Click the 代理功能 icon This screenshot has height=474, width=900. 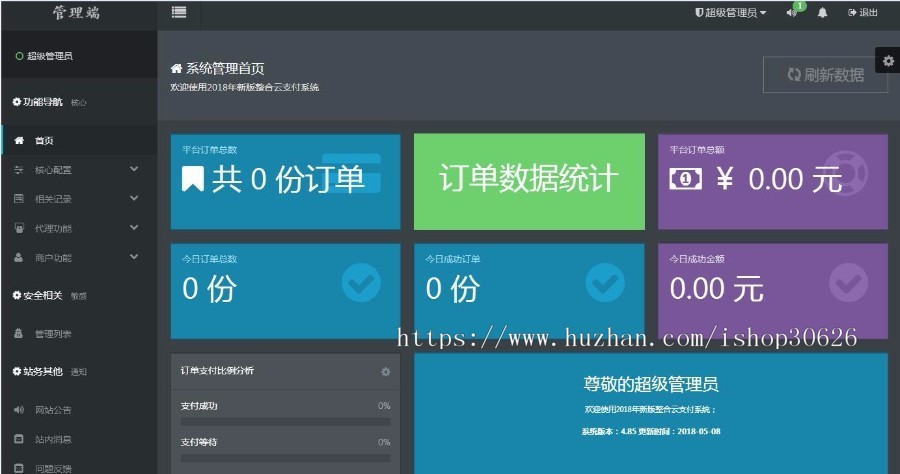point(19,228)
